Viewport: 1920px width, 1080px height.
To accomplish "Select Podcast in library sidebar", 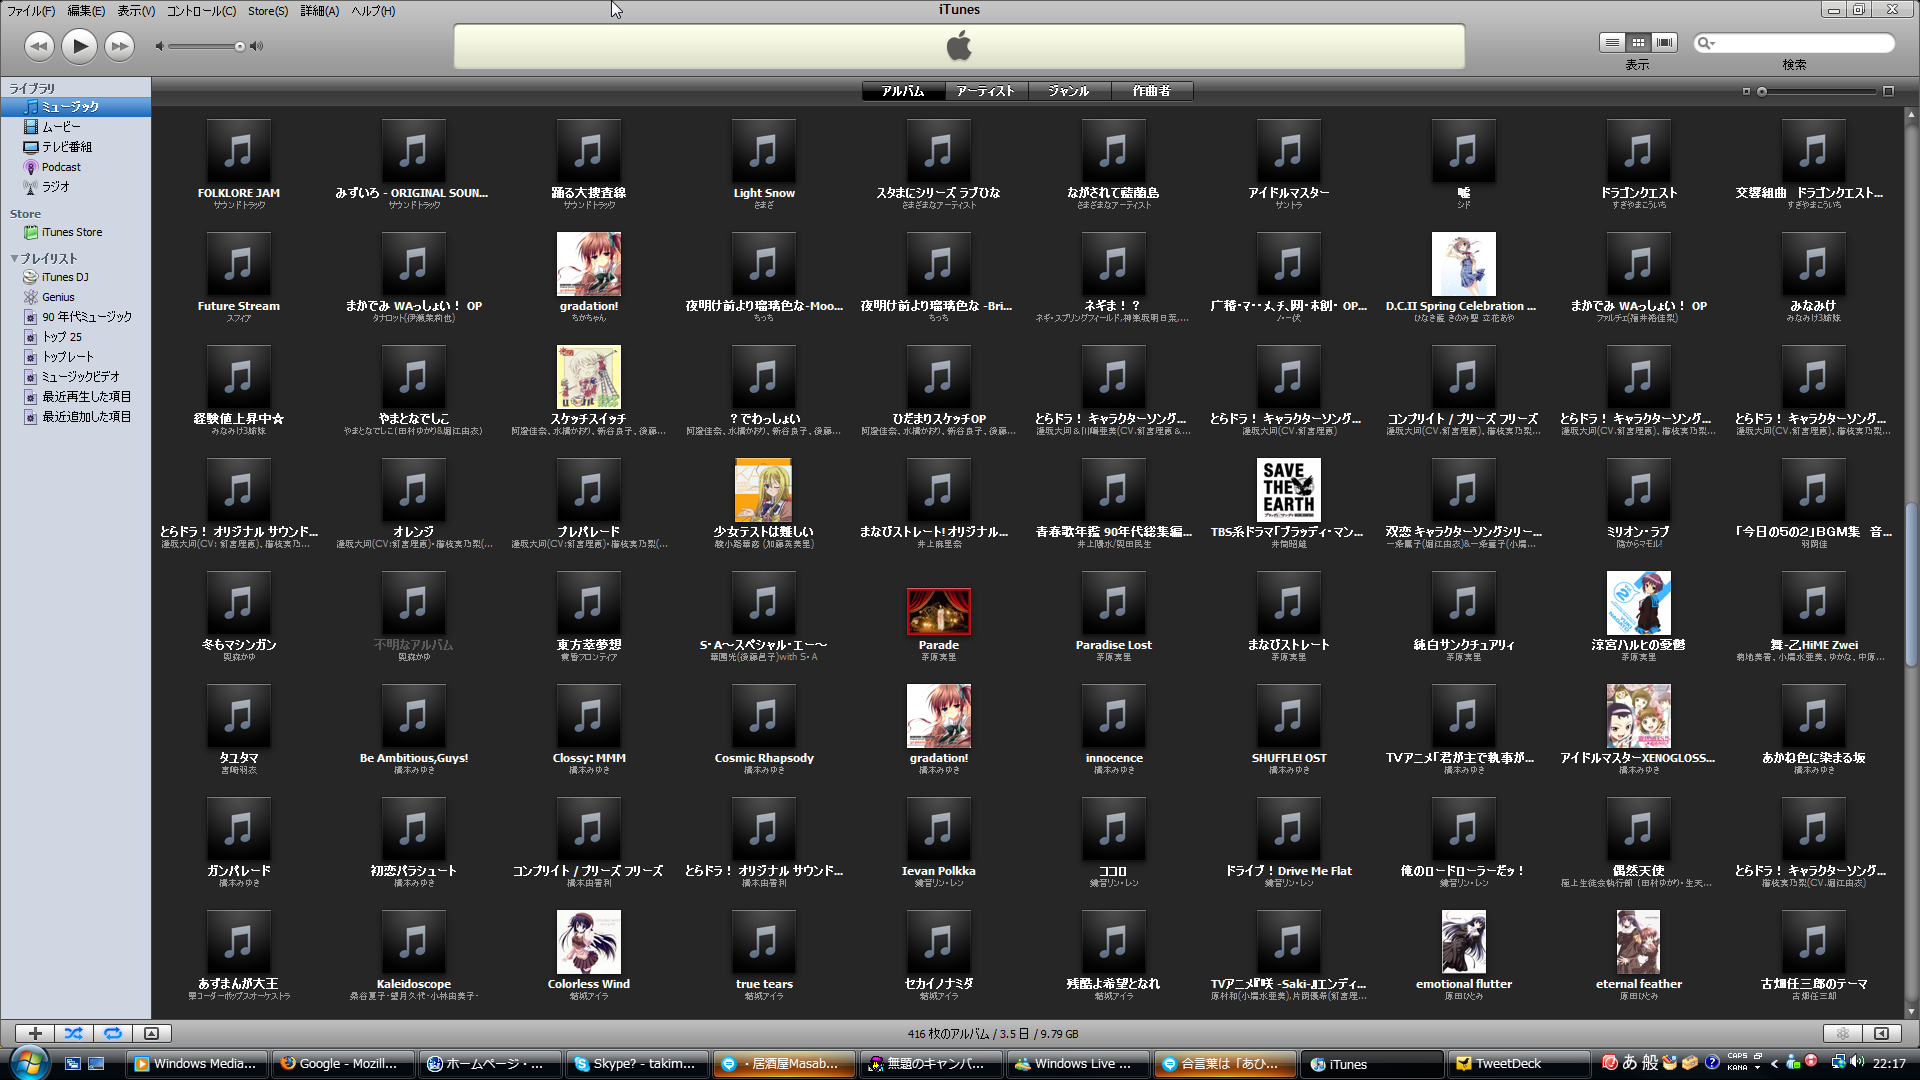I will coord(75,167).
